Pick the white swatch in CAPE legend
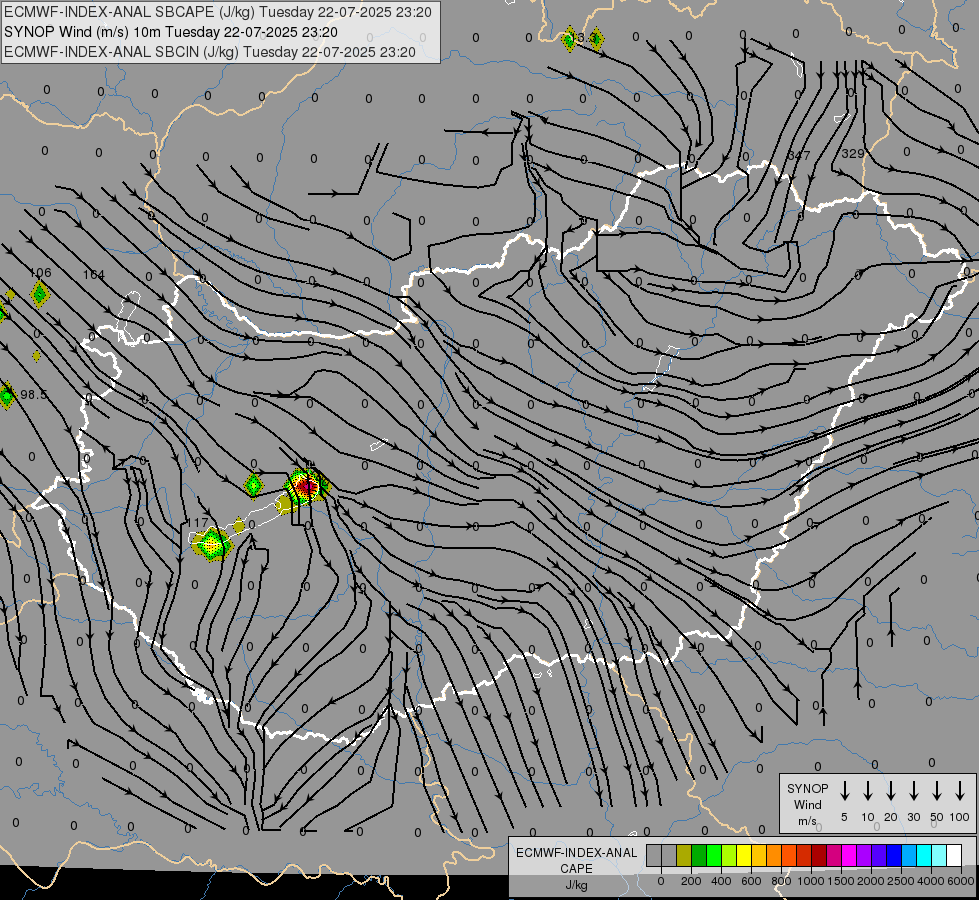The width and height of the screenshot is (979, 900). (953, 856)
